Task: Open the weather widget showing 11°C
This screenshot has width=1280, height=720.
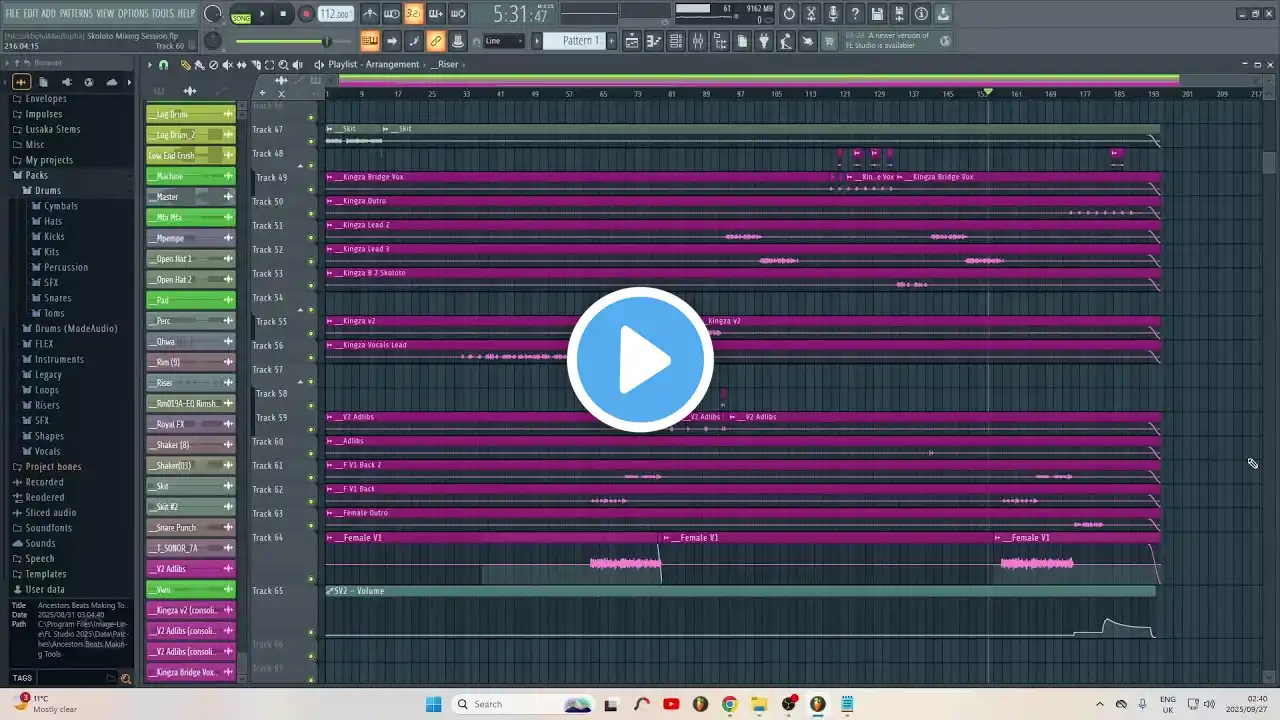Action: click(x=47, y=704)
